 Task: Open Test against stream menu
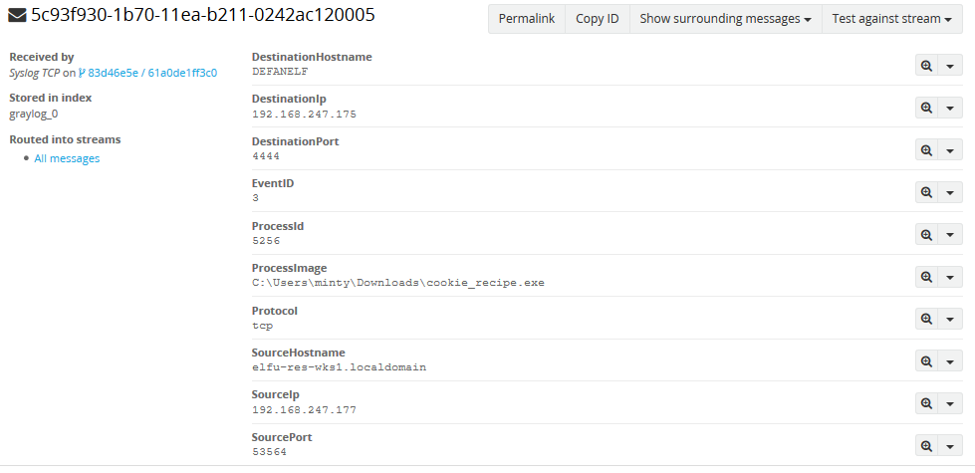click(891, 19)
